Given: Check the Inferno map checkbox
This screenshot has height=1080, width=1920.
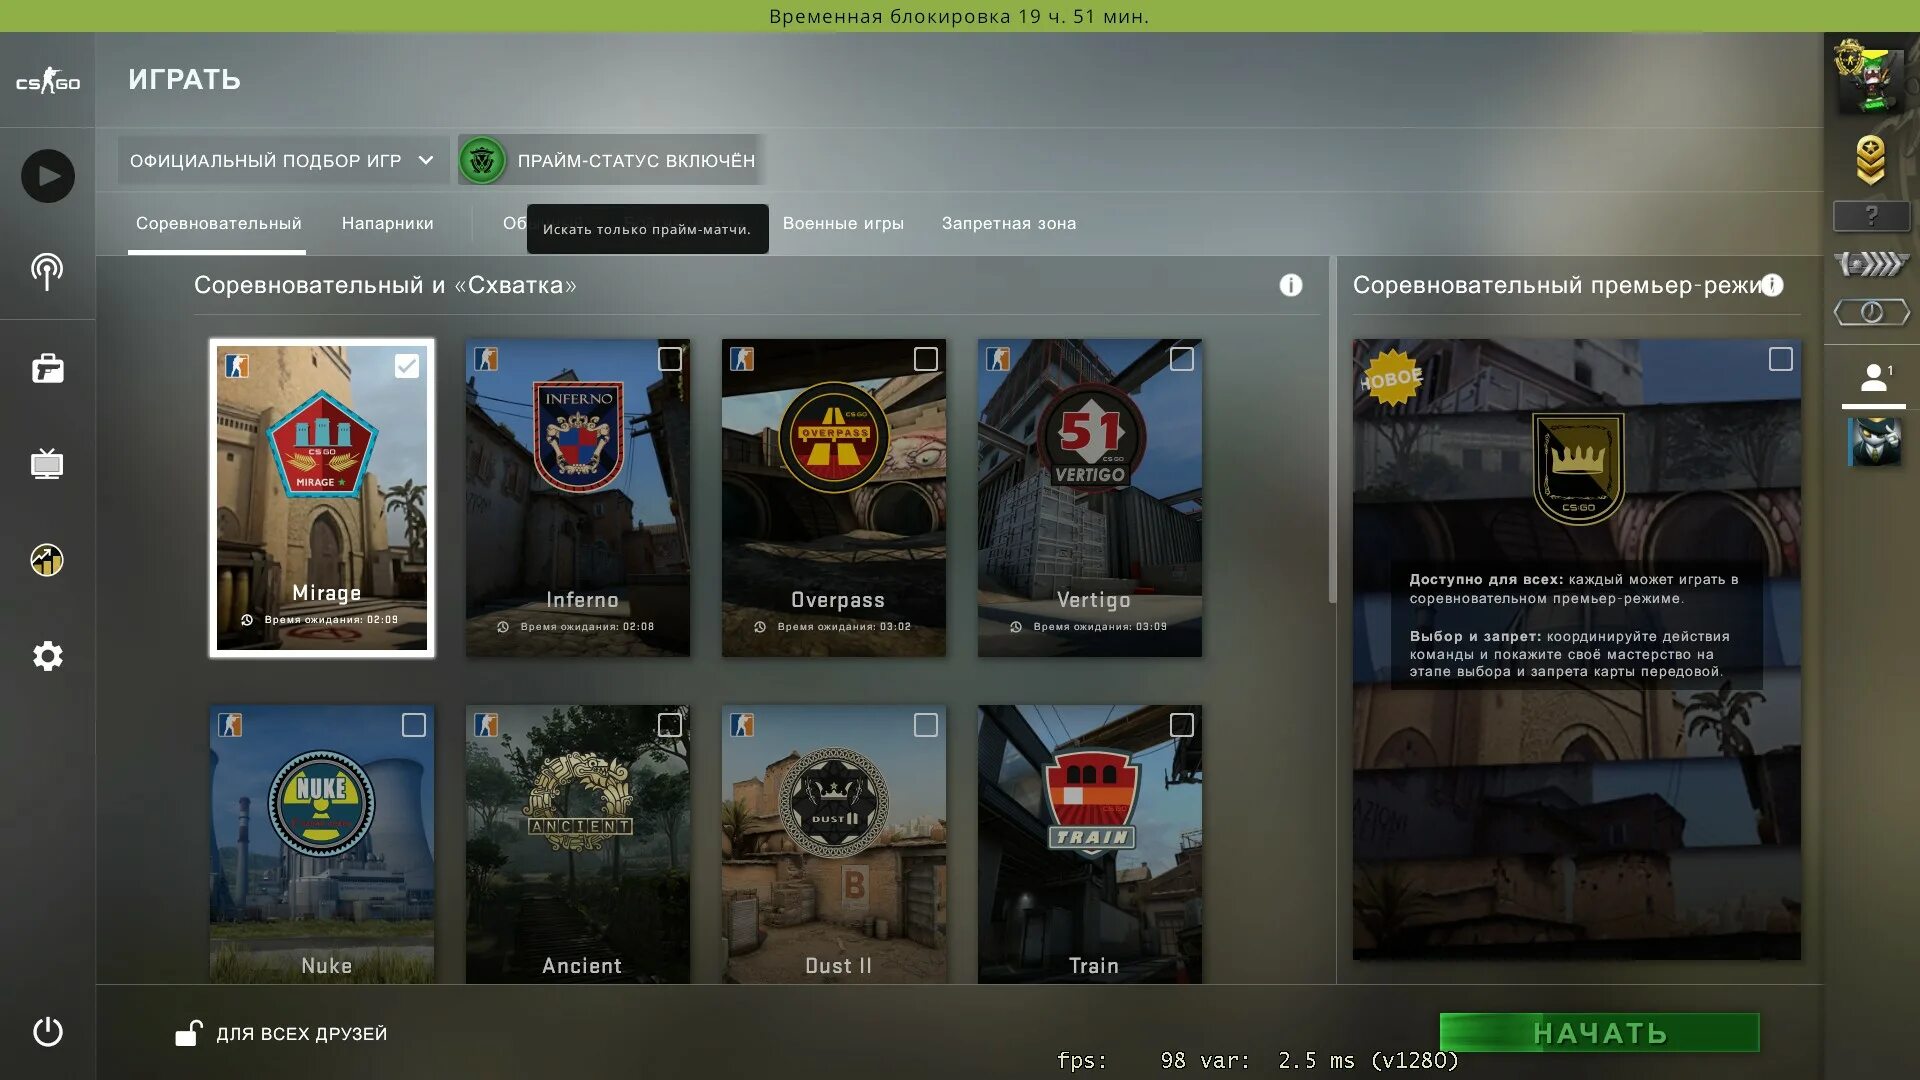Looking at the screenshot, I should click(670, 359).
